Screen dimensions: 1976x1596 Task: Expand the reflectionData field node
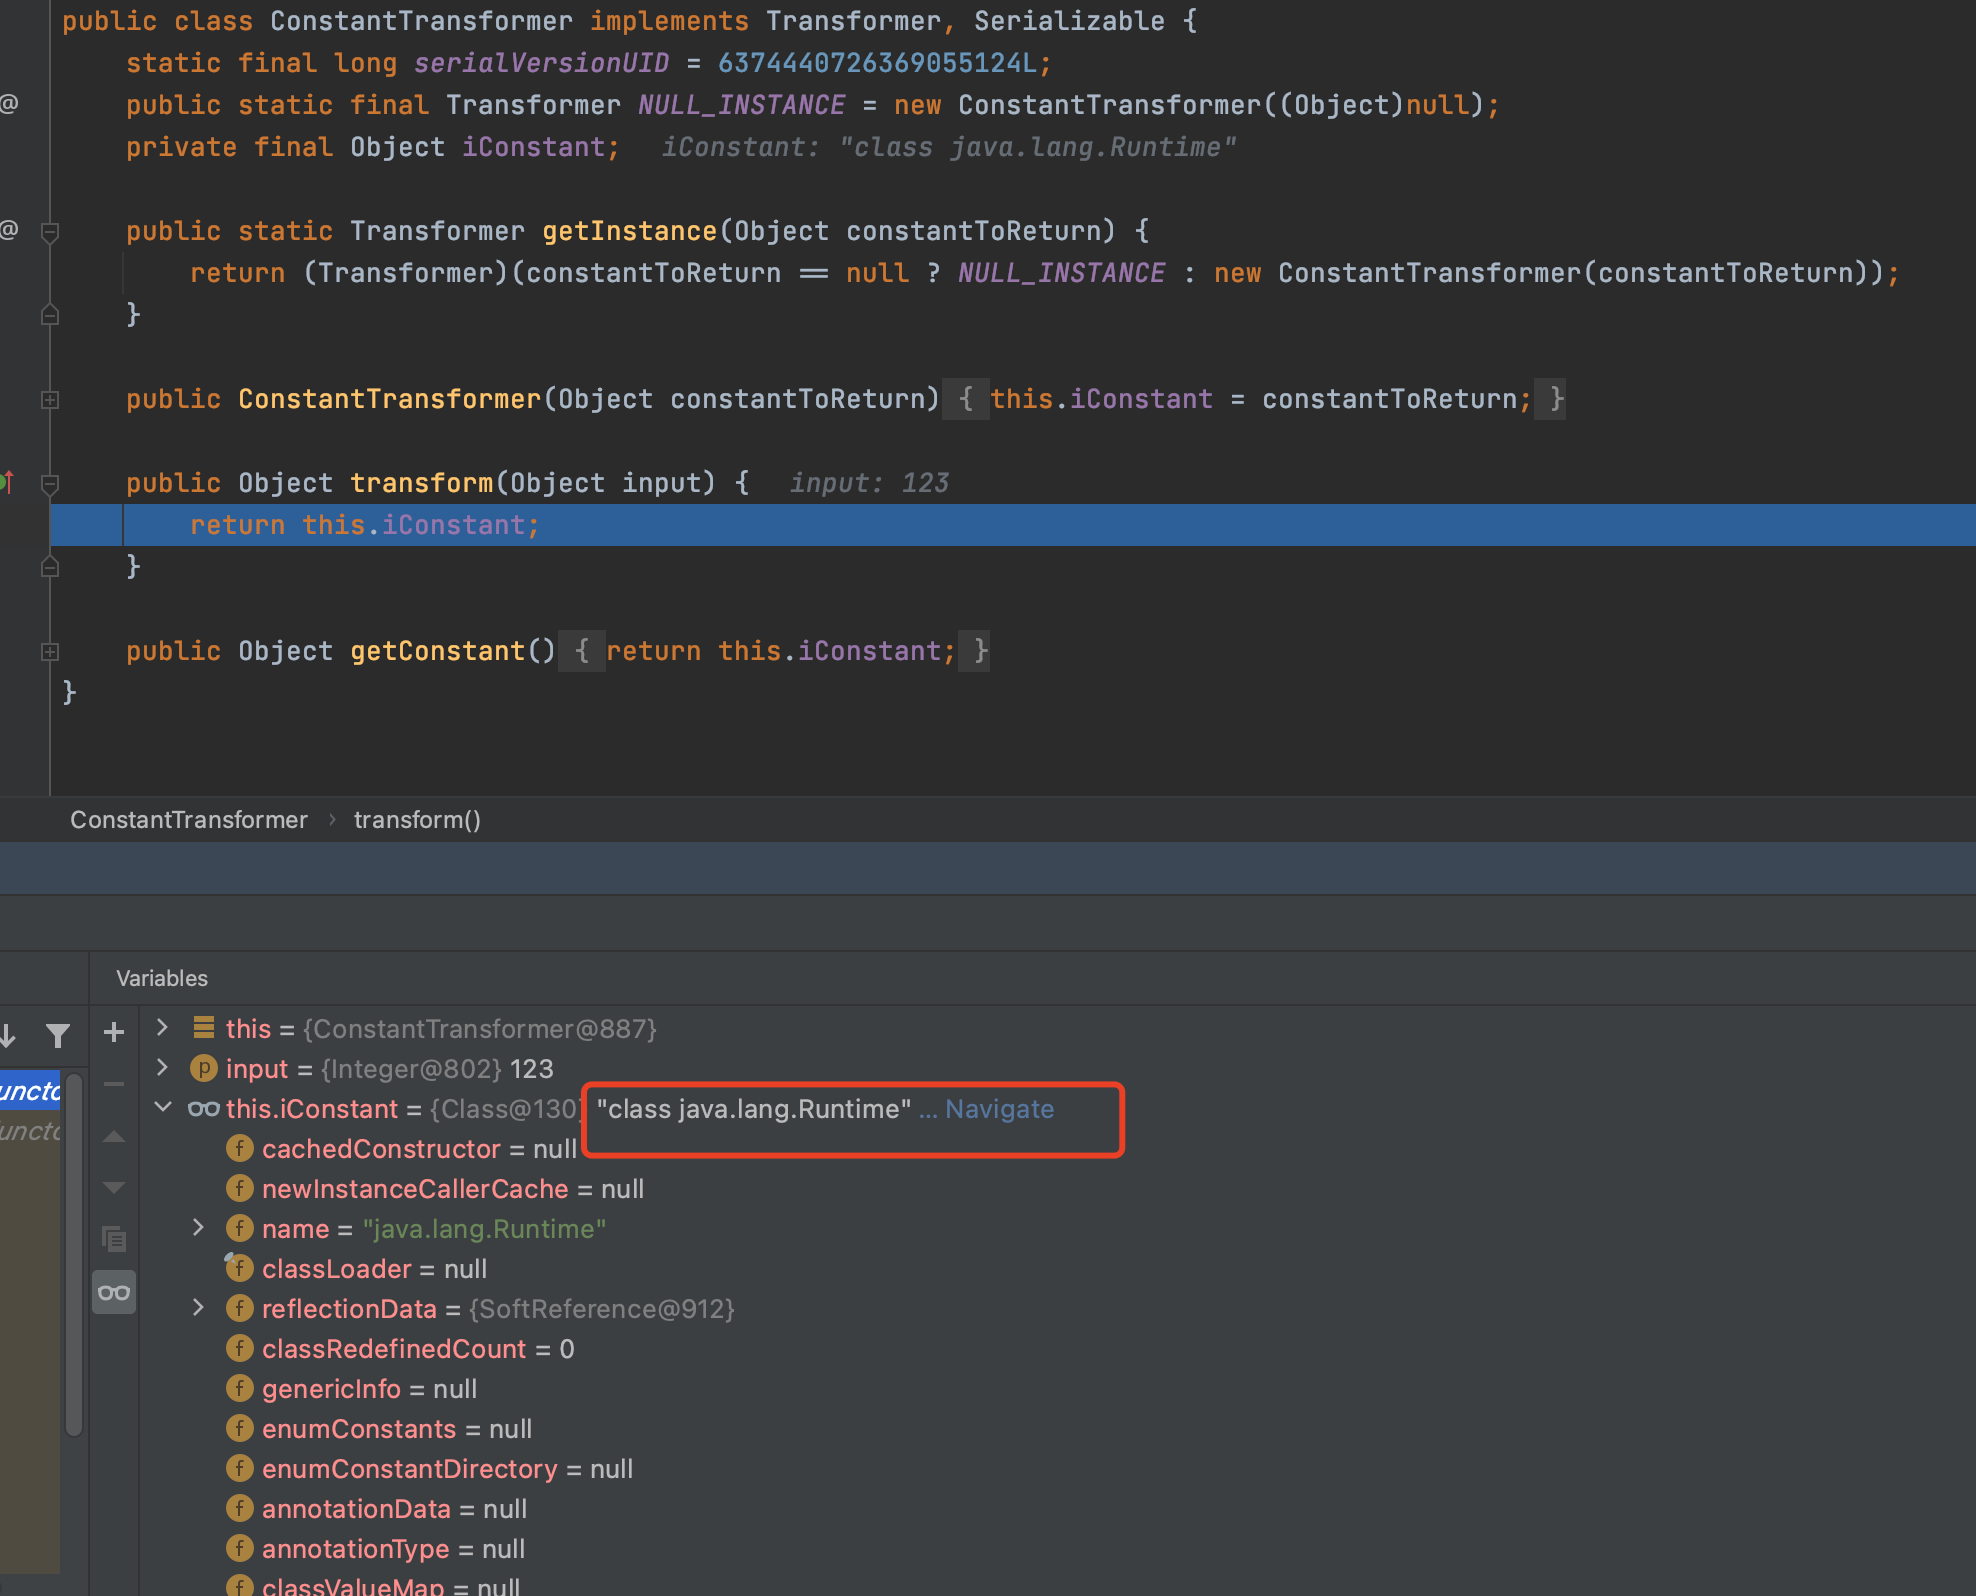coord(198,1307)
